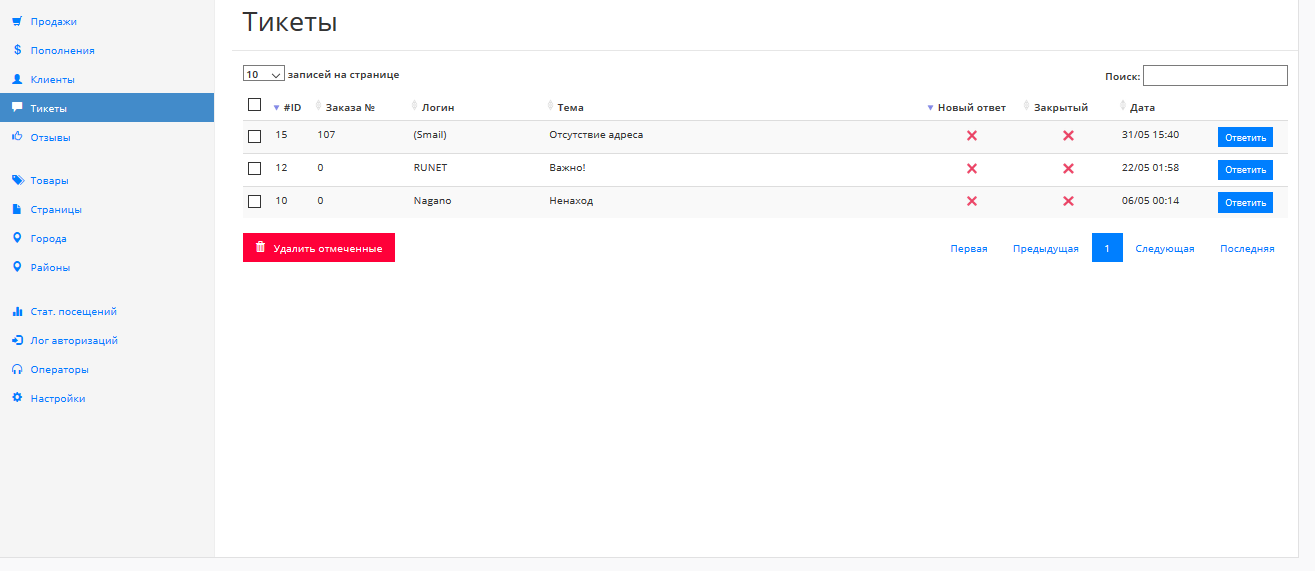The image size is (1315, 571).
Task: Open Клиенты via its person icon
Action: 17,79
